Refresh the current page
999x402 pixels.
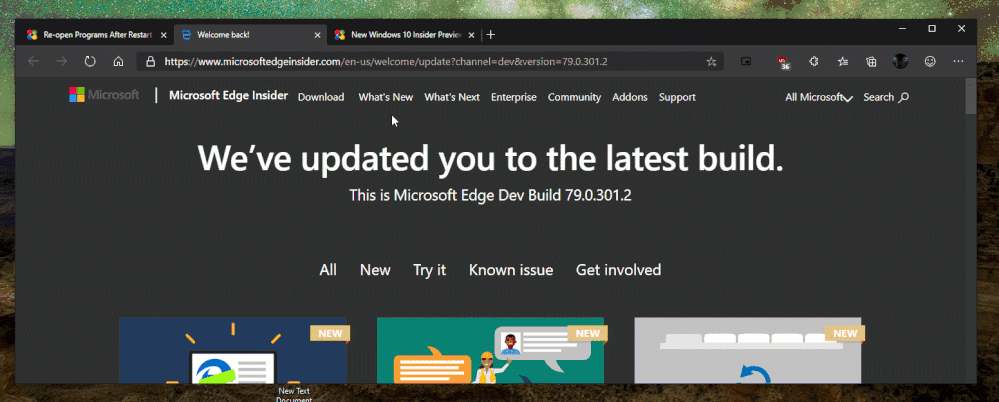tap(90, 61)
